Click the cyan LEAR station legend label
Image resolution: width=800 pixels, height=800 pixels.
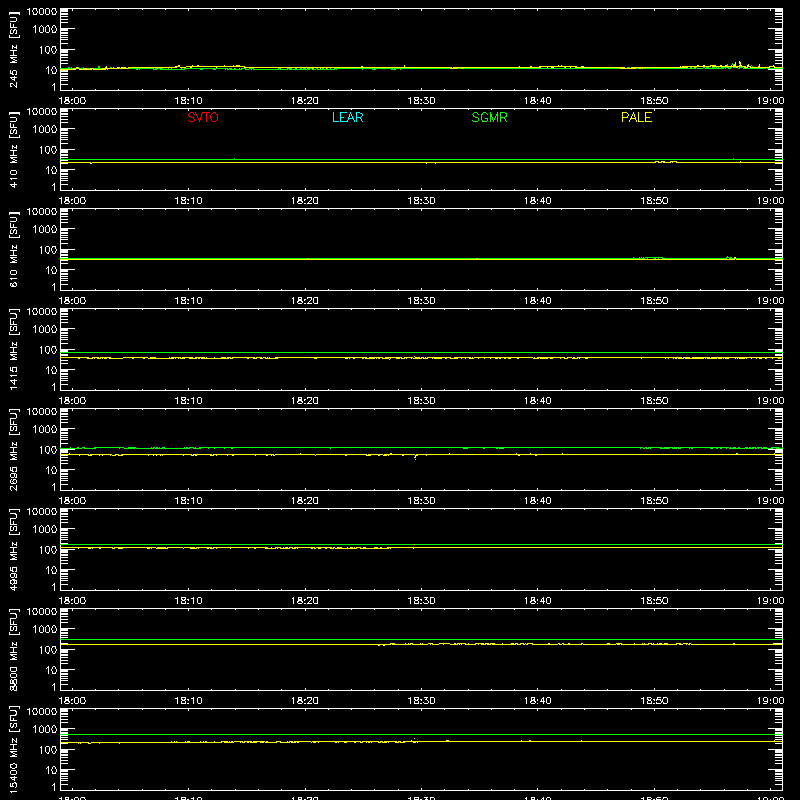point(347,117)
